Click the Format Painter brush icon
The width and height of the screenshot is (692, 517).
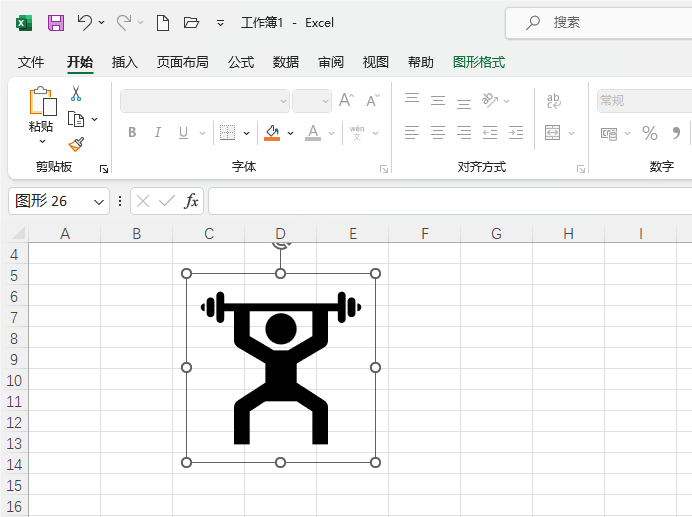point(76,144)
